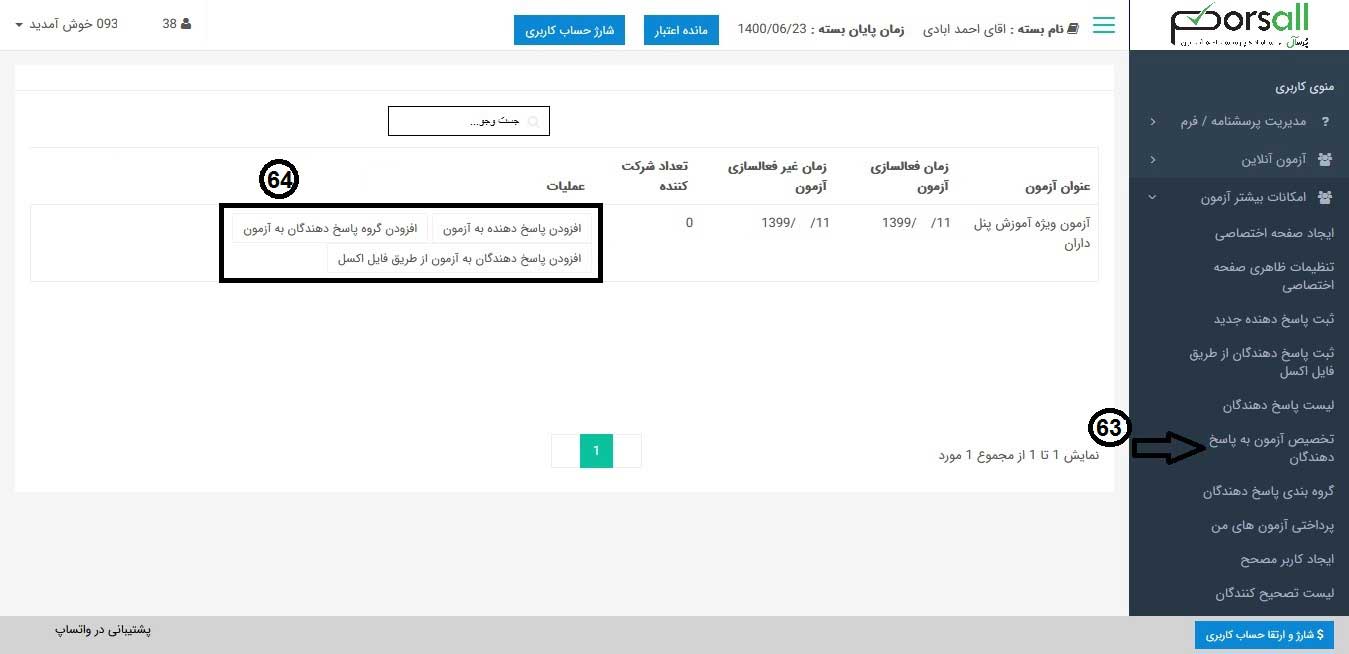Image resolution: width=1349 pixels, height=654 pixels.
Task: Click the شارژ حساب کاربری button
Action: 570,30
